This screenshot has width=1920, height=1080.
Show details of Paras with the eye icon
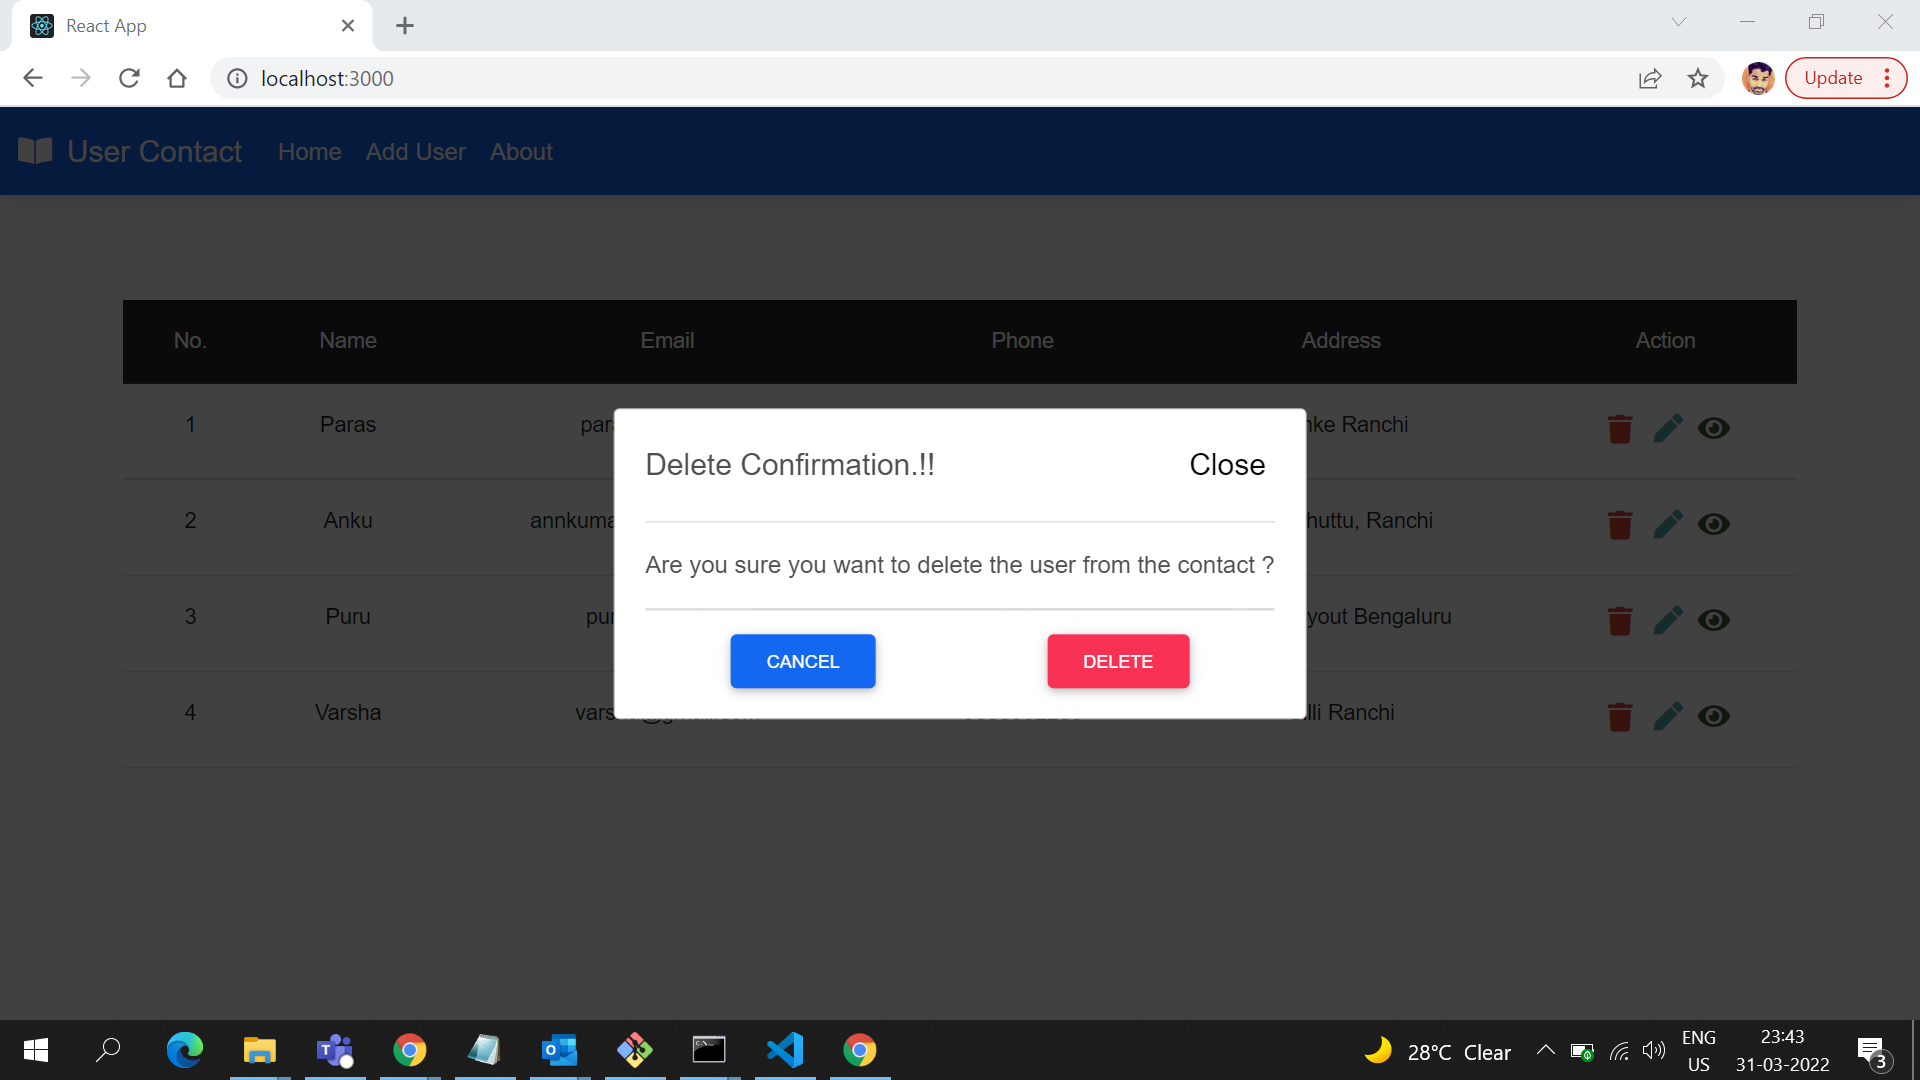click(1714, 428)
